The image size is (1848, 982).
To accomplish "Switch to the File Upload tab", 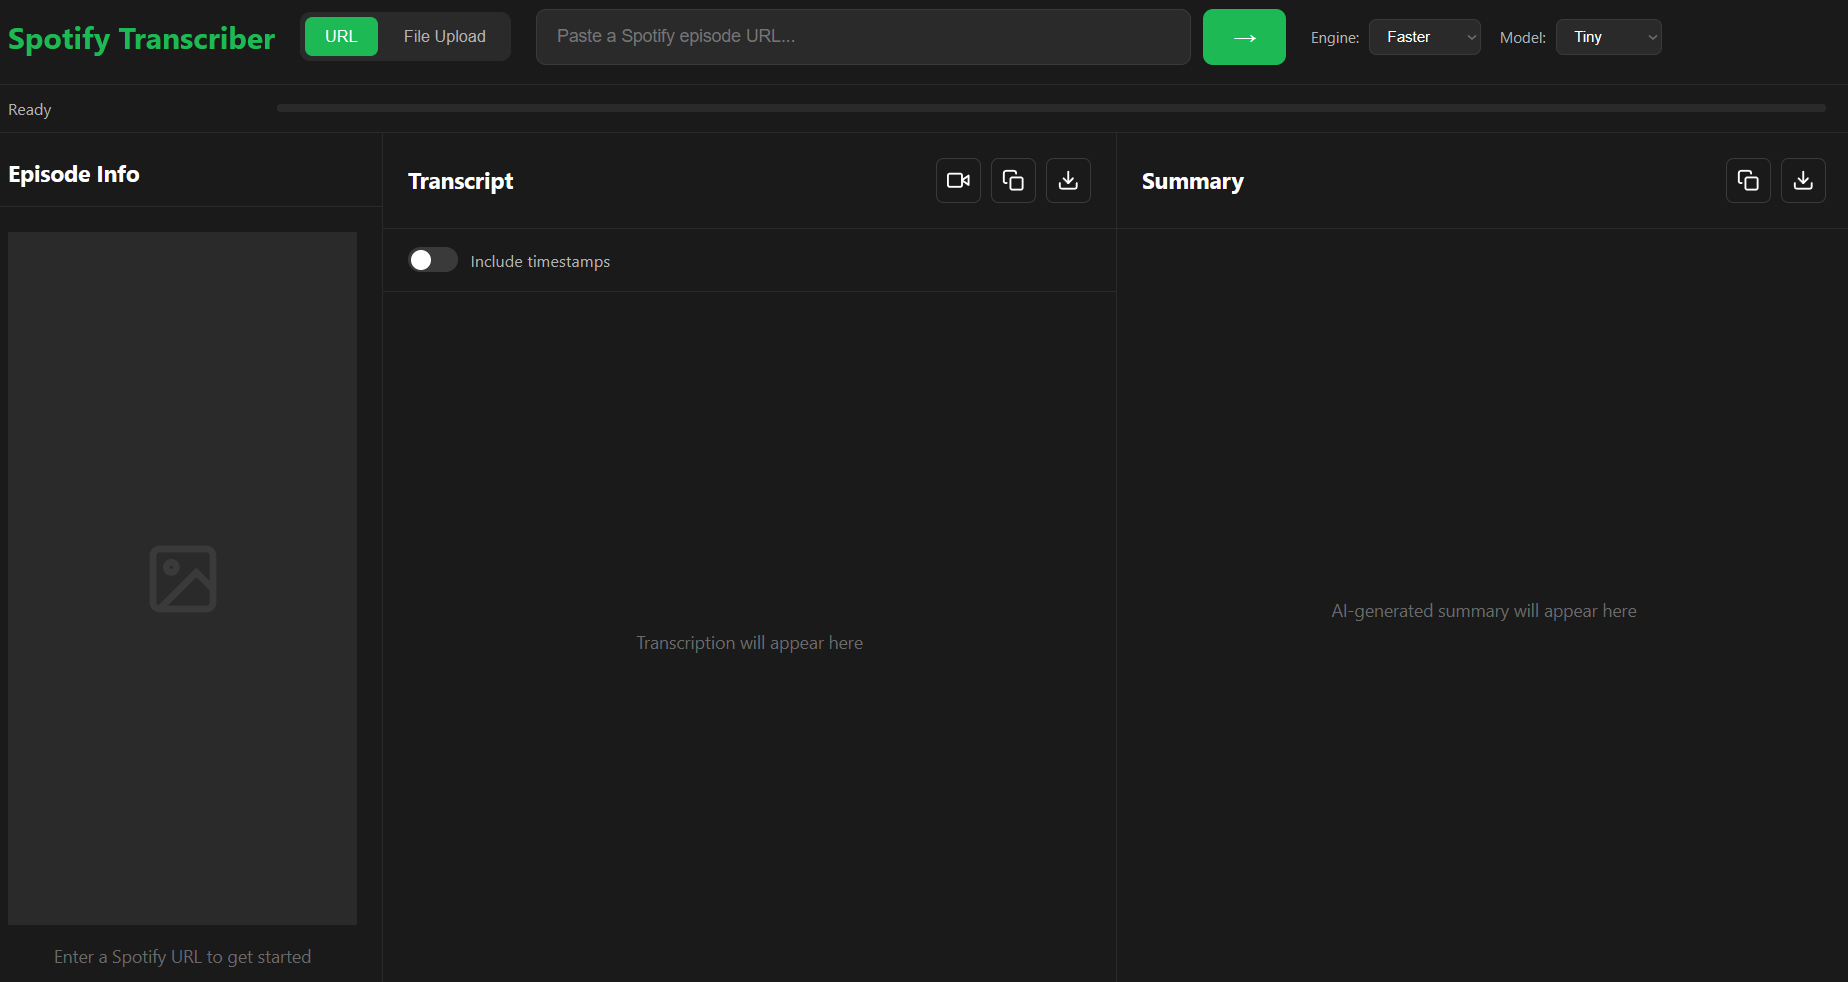I will pos(444,36).
